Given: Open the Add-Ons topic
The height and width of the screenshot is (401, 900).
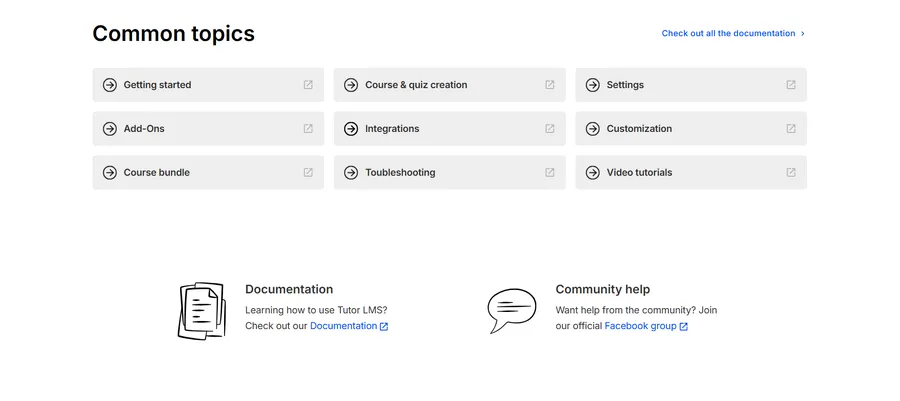Looking at the screenshot, I should coord(208,129).
